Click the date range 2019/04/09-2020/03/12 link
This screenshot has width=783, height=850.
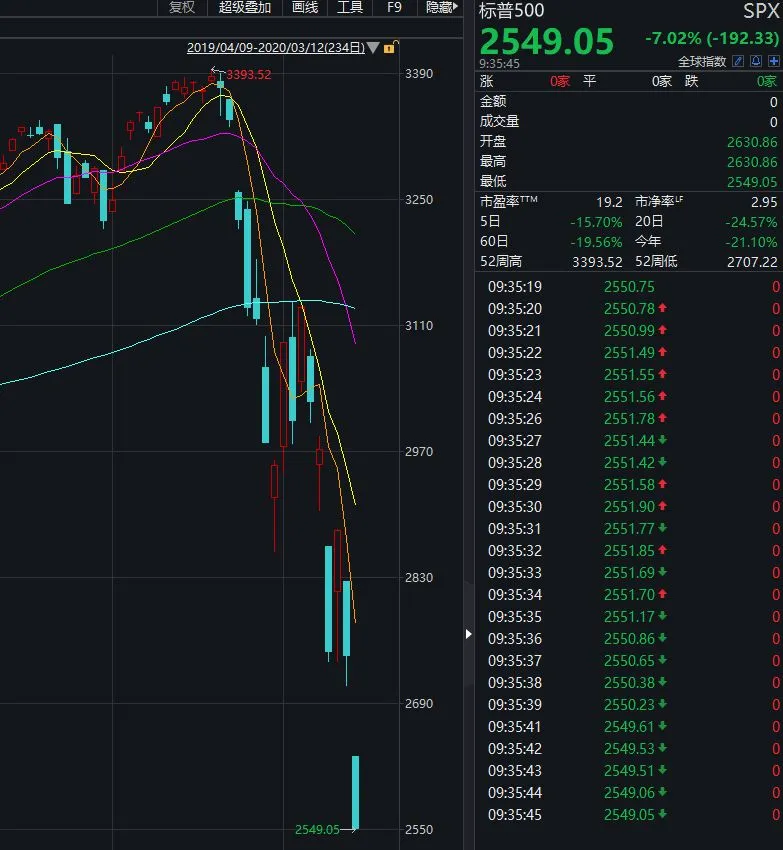click(275, 48)
